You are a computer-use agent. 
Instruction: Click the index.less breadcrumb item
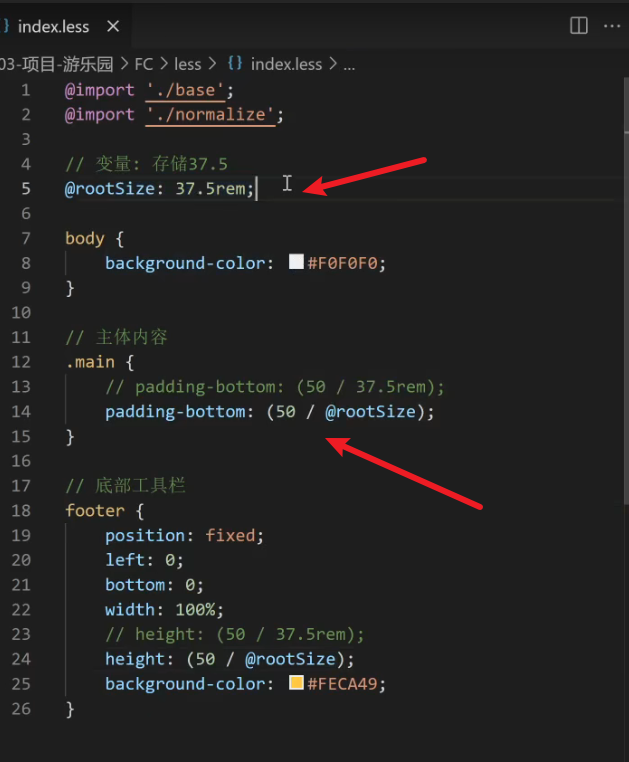[x=286, y=63]
